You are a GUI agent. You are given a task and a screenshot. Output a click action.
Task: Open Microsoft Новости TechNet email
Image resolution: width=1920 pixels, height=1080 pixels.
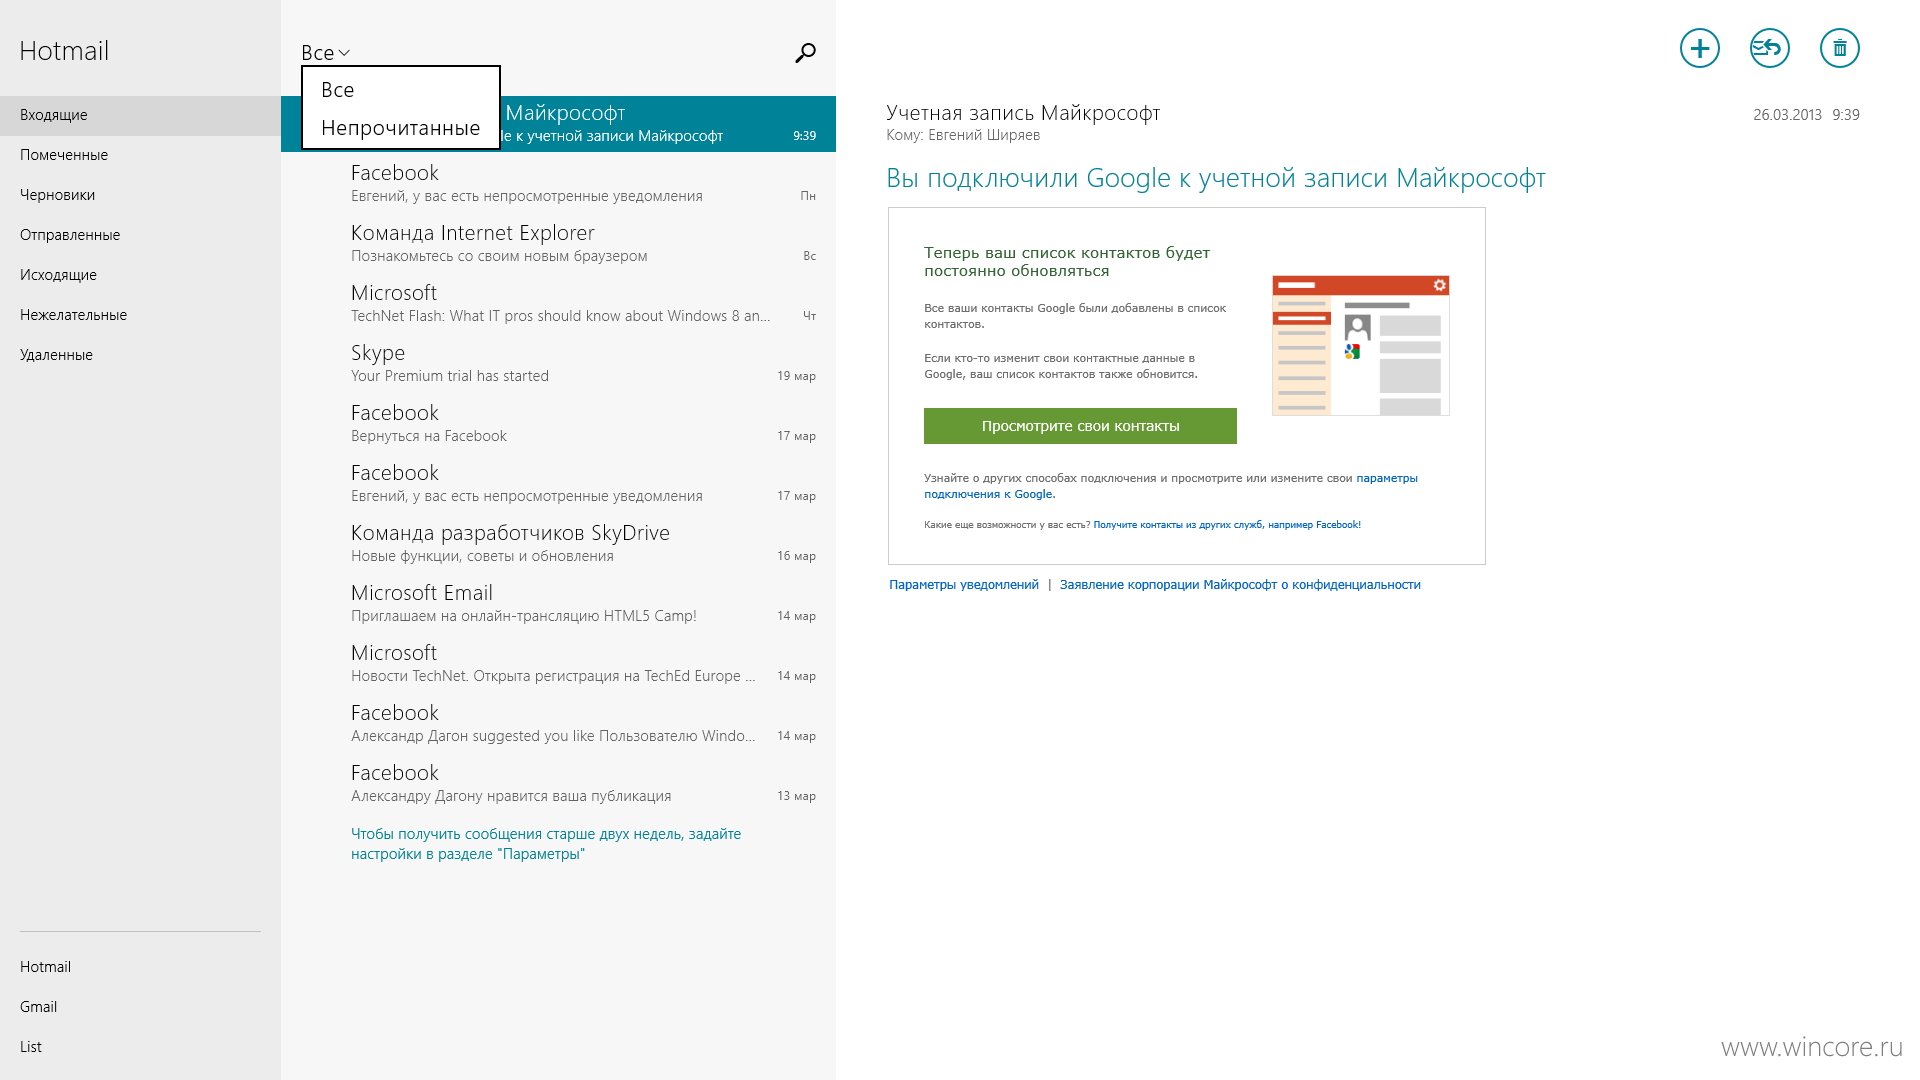click(x=558, y=663)
